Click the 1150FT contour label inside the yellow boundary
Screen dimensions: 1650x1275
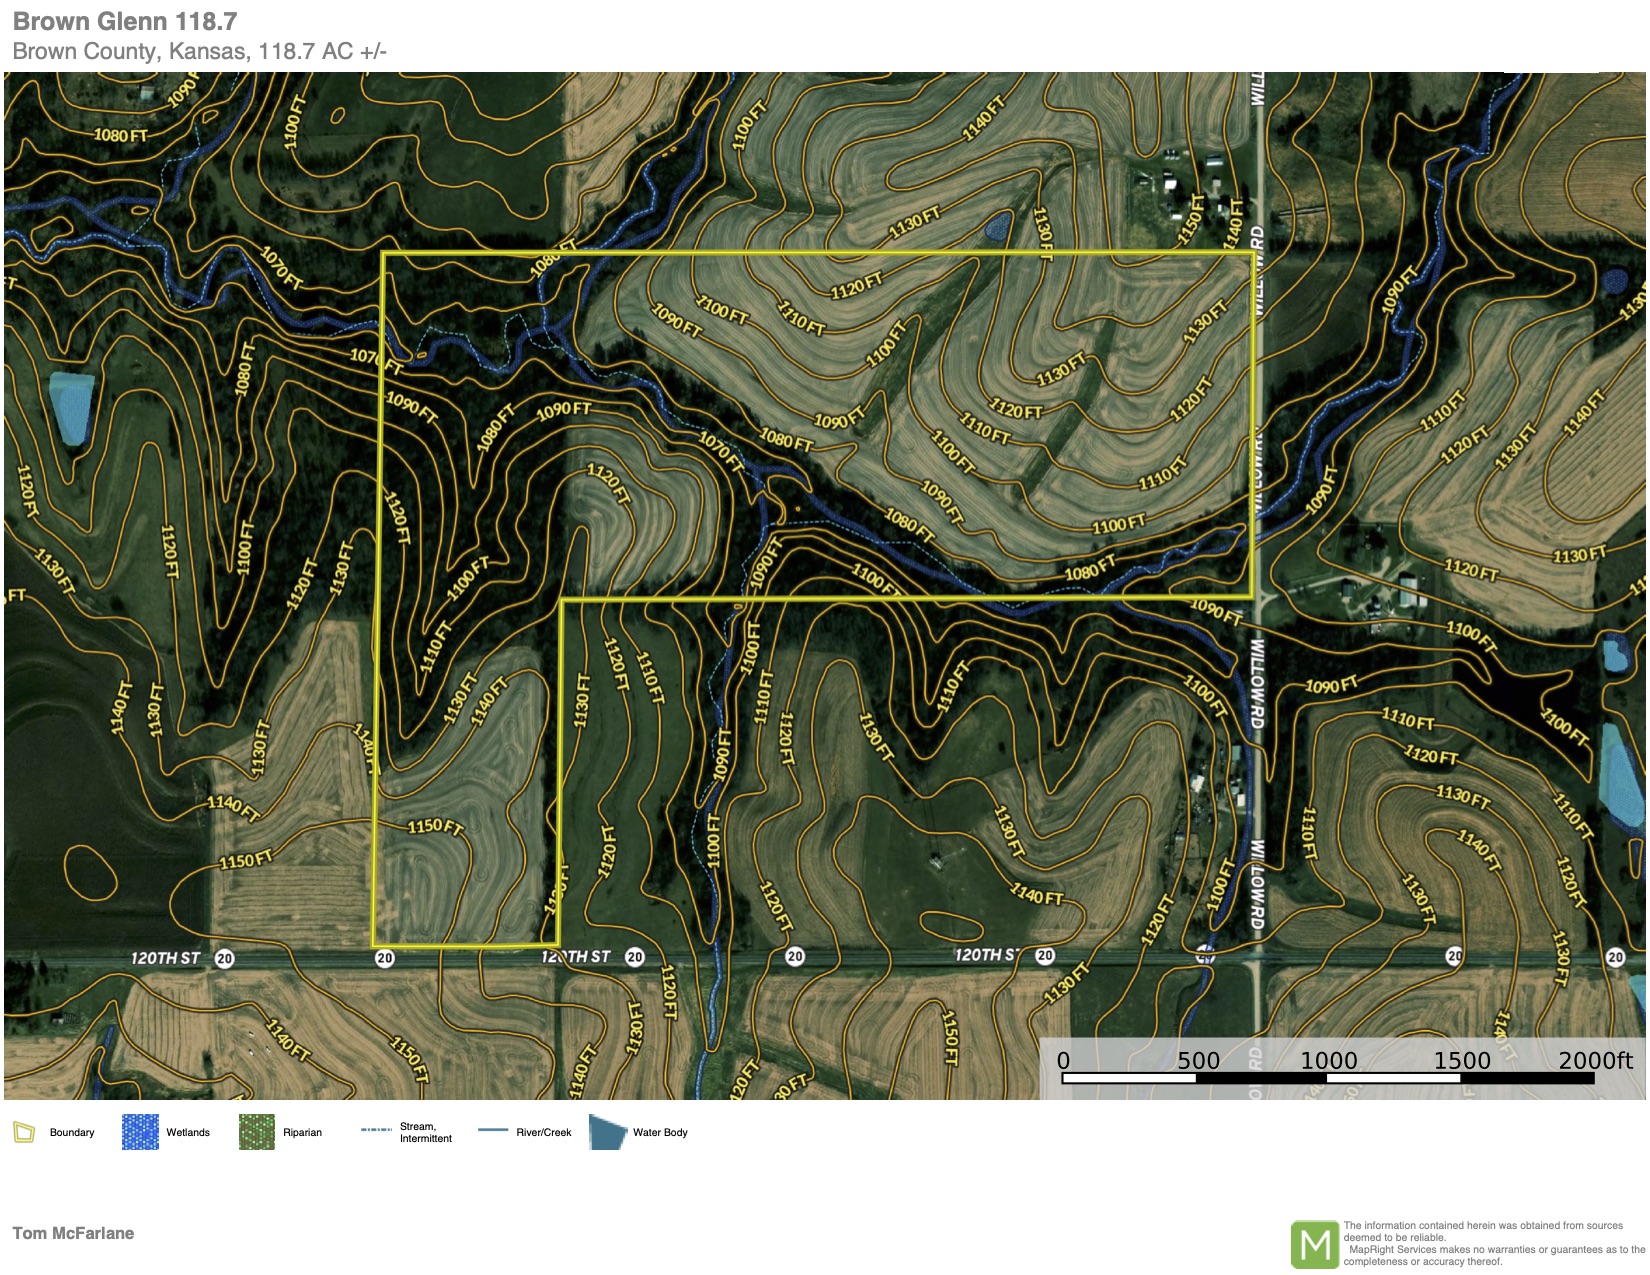coord(435,827)
